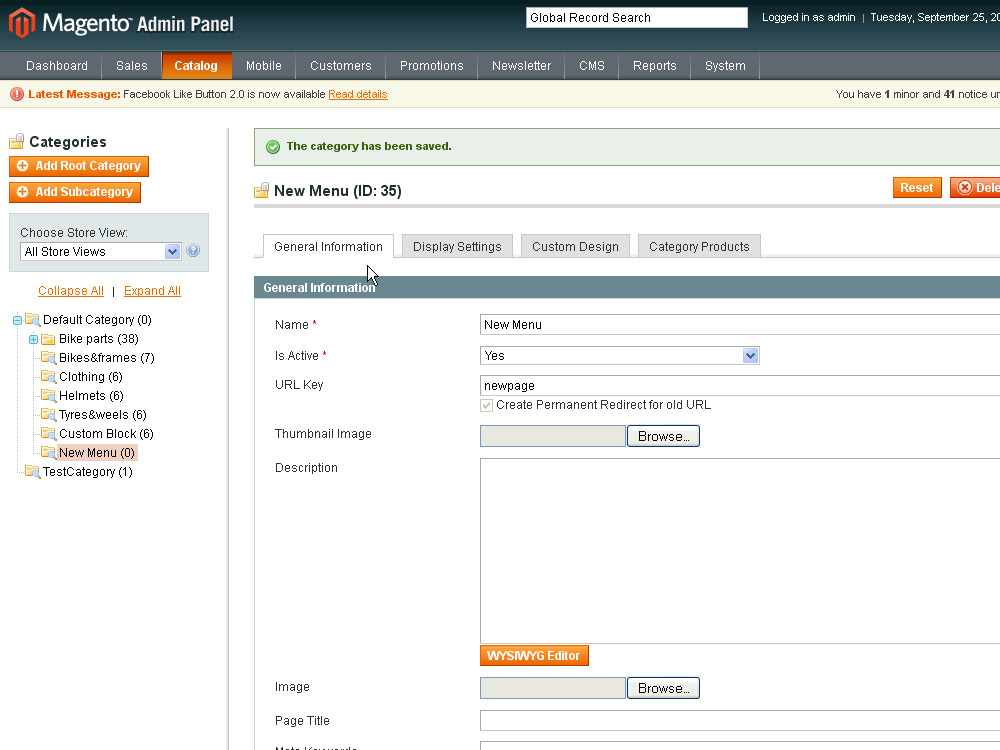
Task: Click the Default Category folder icon
Action: click(x=32, y=320)
